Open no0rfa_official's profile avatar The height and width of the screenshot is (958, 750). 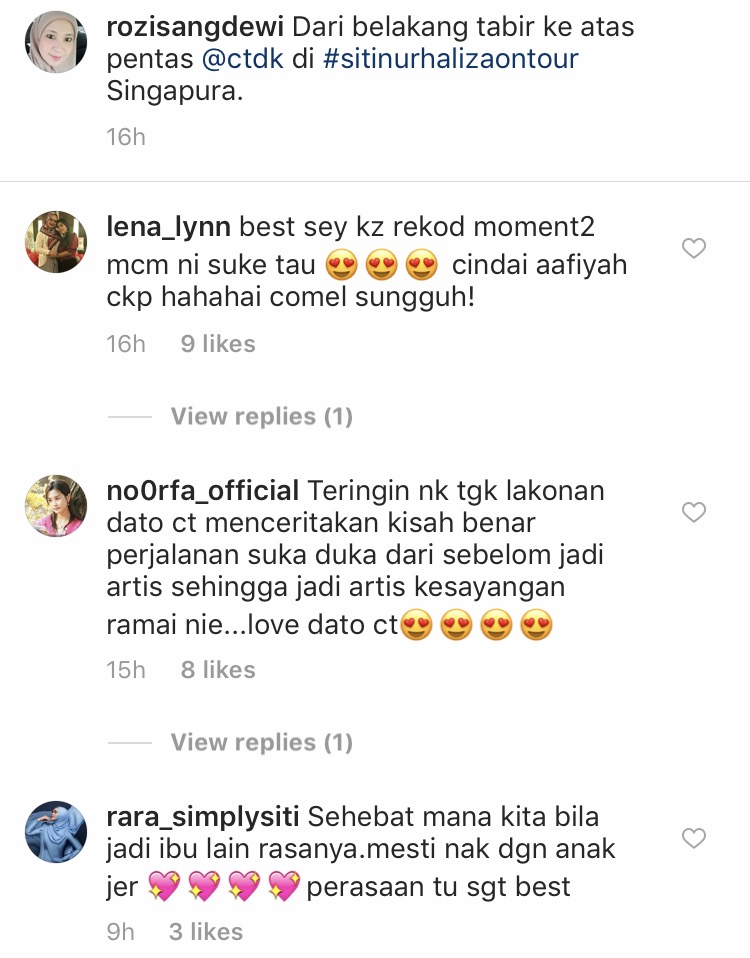click(x=56, y=506)
